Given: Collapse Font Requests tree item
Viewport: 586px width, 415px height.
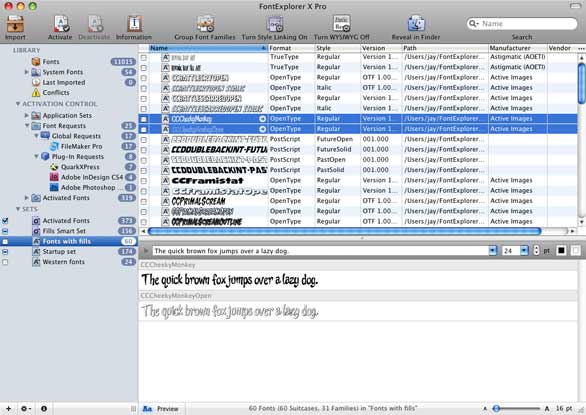Looking at the screenshot, I should coord(27,126).
